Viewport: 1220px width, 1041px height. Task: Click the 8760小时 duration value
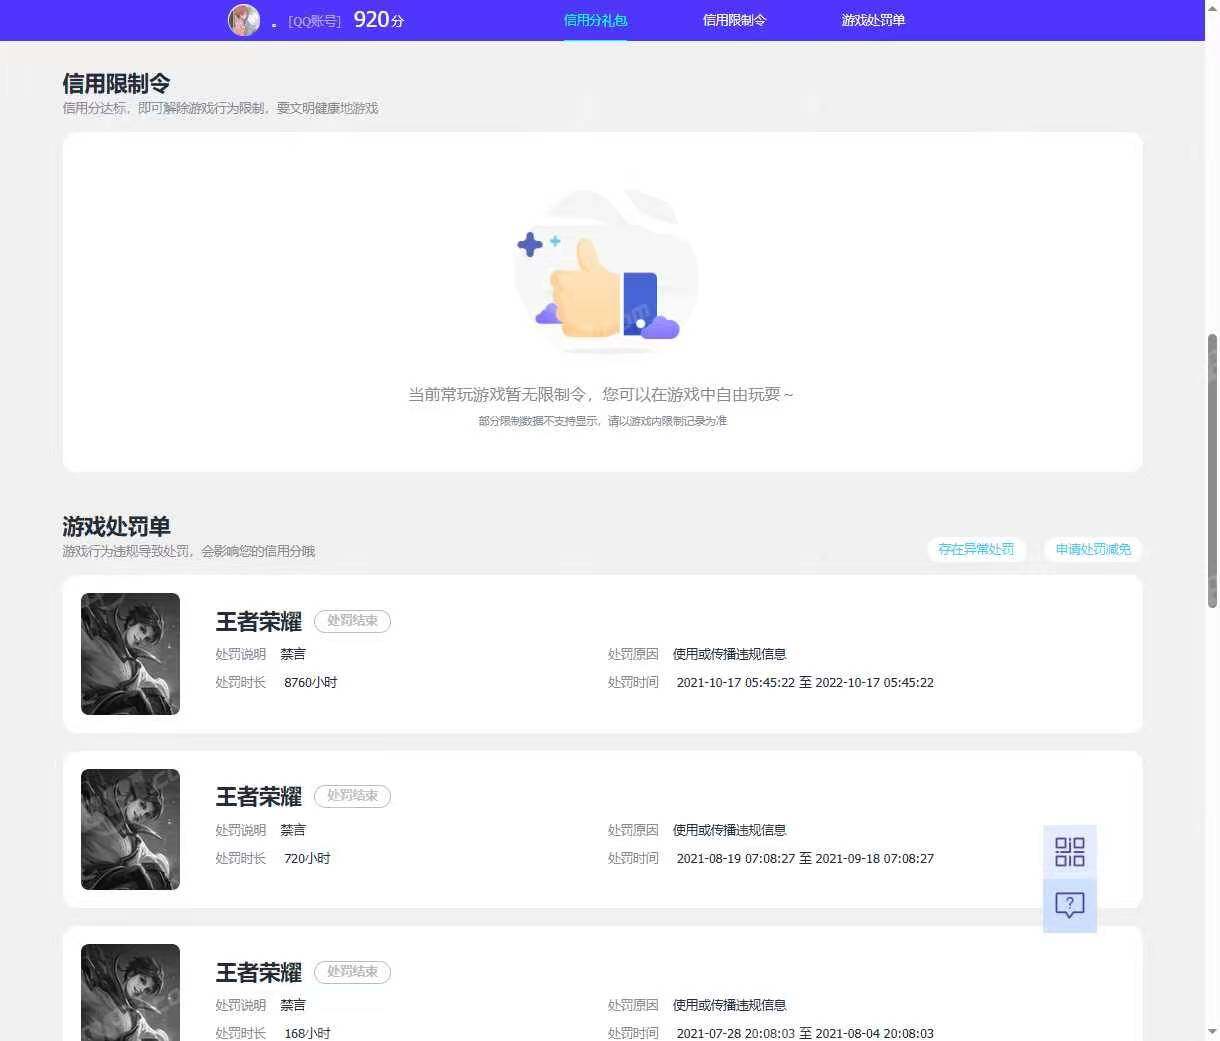coord(311,683)
